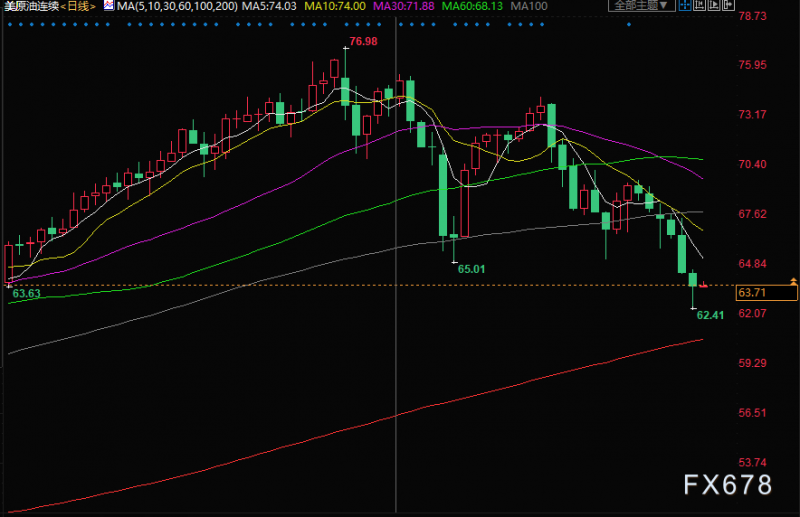Click the 65.01 low price marker
Image resolution: width=800 pixels, height=517 pixels.
click(471, 269)
